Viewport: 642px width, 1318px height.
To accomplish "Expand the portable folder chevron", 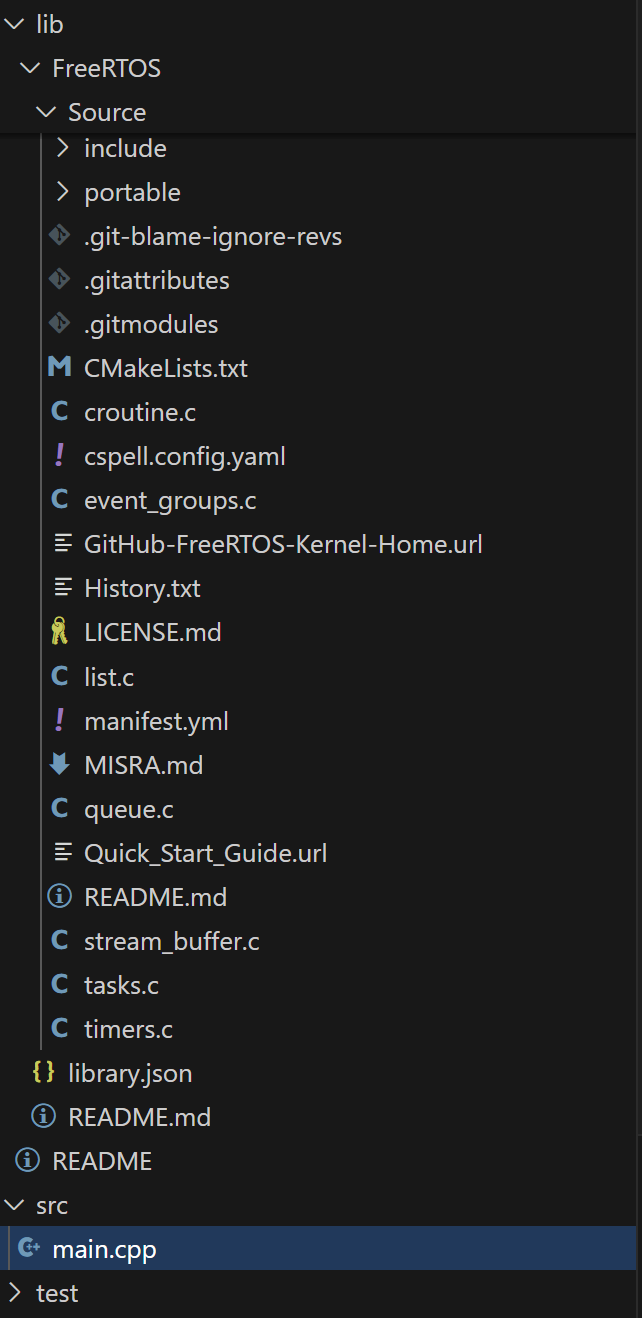I will (x=62, y=192).
